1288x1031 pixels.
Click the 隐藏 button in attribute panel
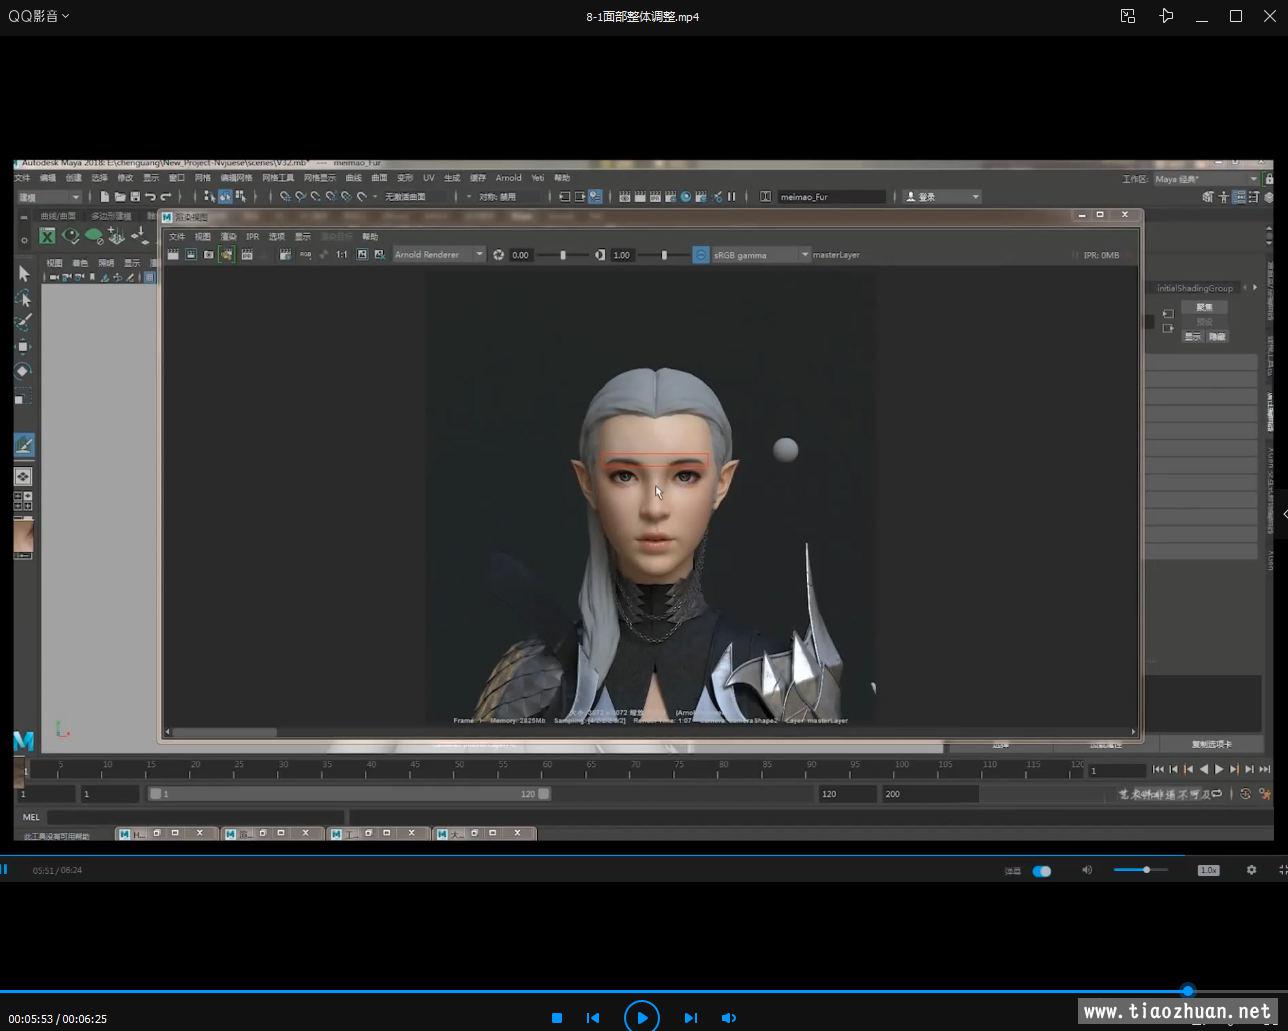[x=1217, y=337]
